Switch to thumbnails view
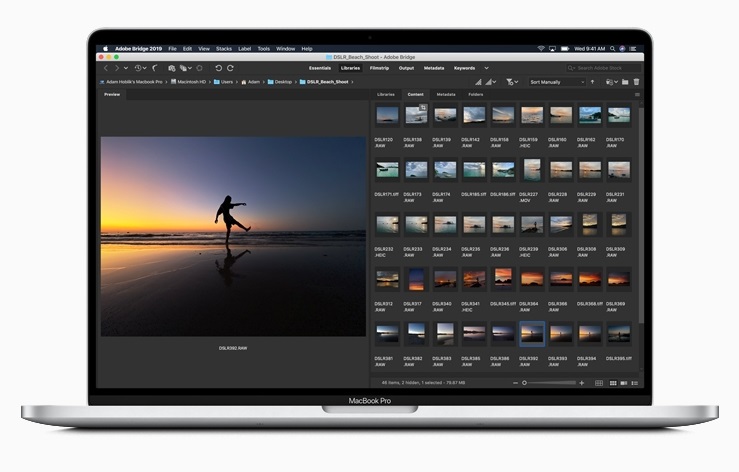 pos(613,383)
